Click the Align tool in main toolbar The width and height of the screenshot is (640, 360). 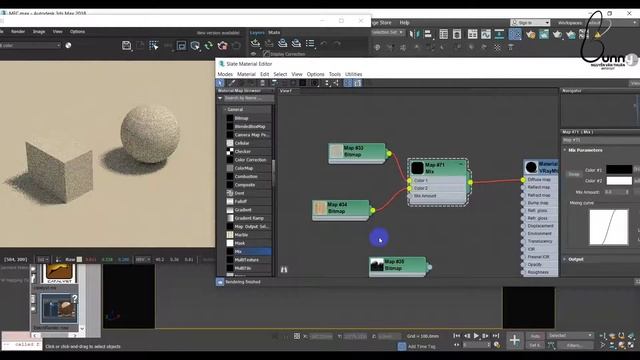coord(428,34)
